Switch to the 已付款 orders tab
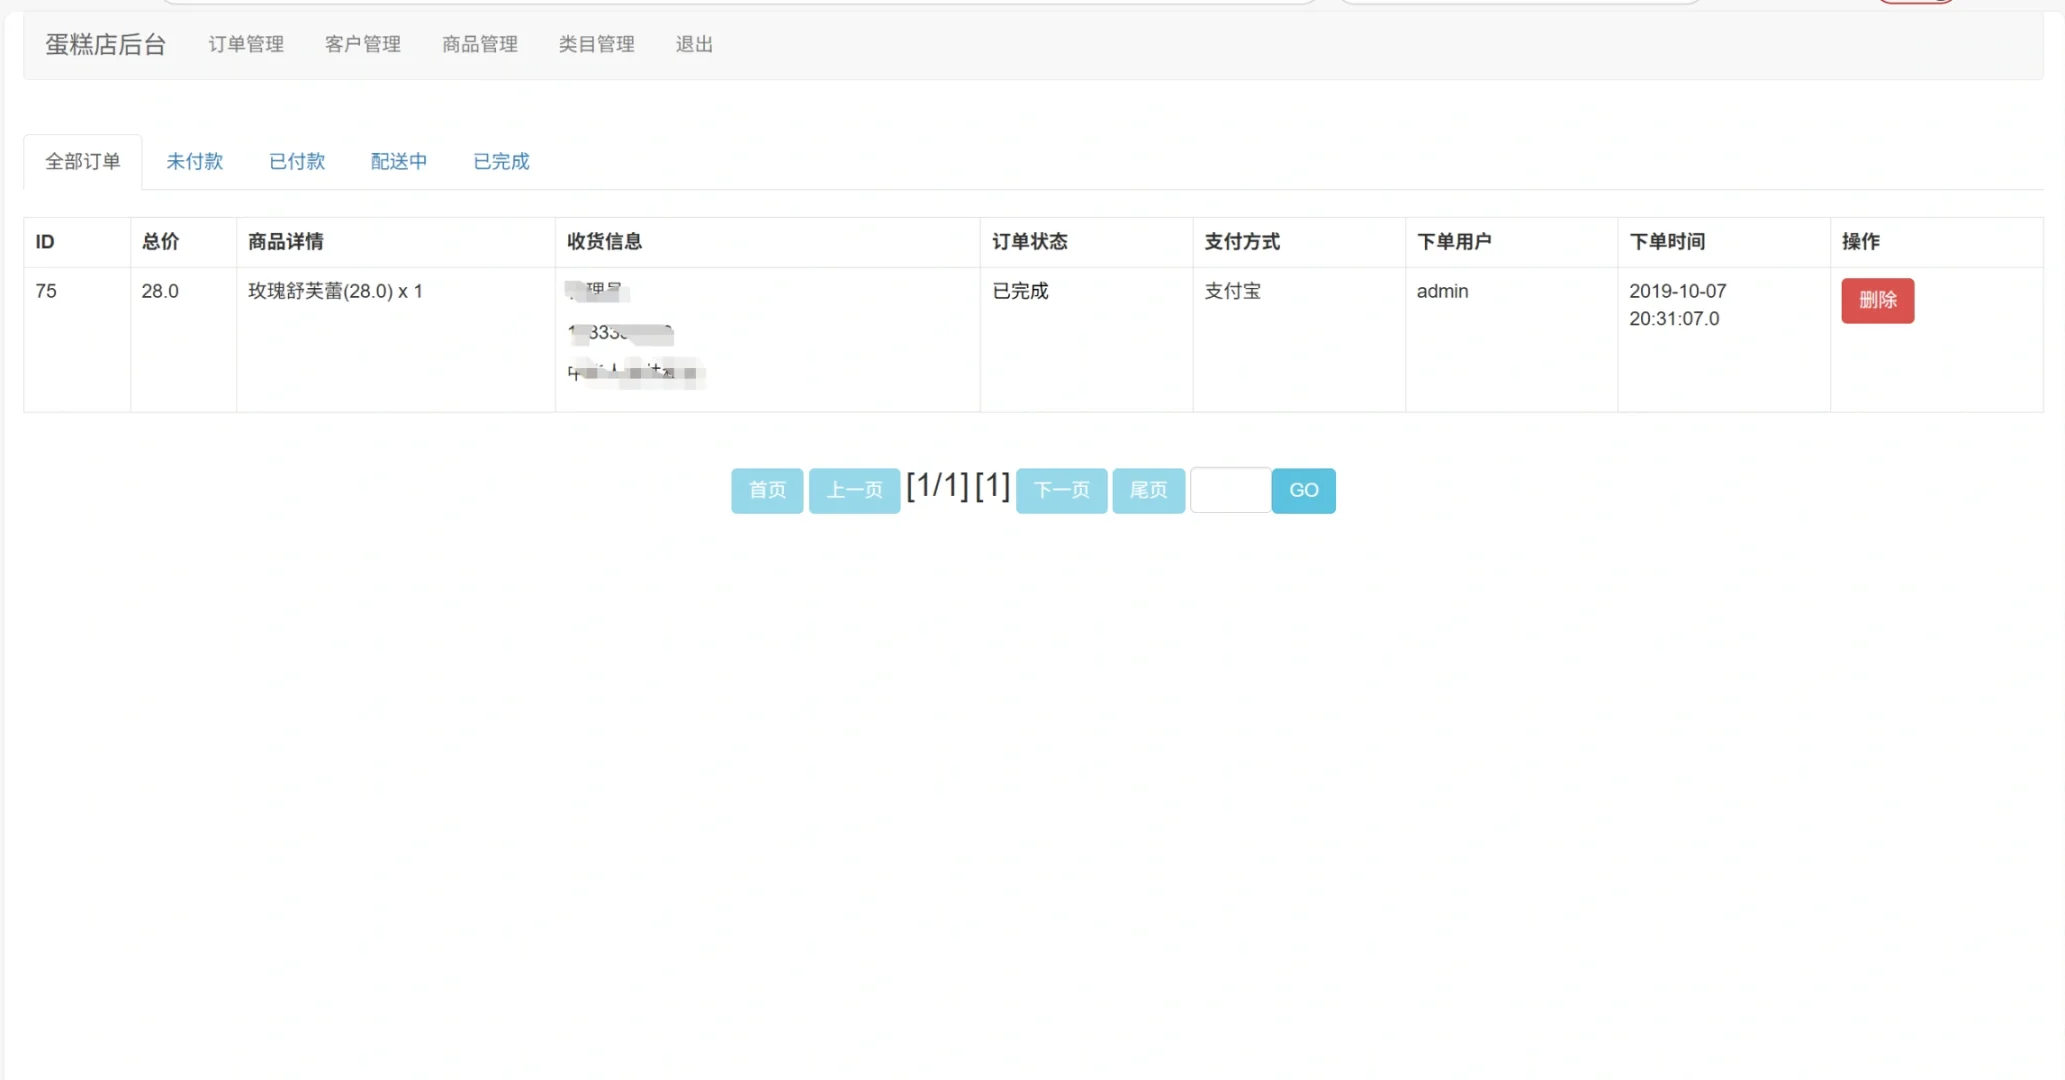Screen dimensions: 2065x1080 (x=296, y=161)
